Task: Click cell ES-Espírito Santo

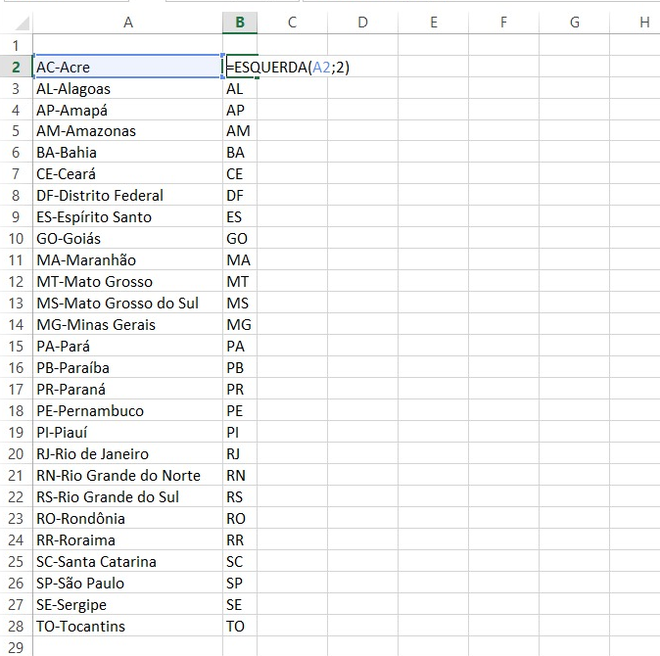Action: (x=128, y=217)
